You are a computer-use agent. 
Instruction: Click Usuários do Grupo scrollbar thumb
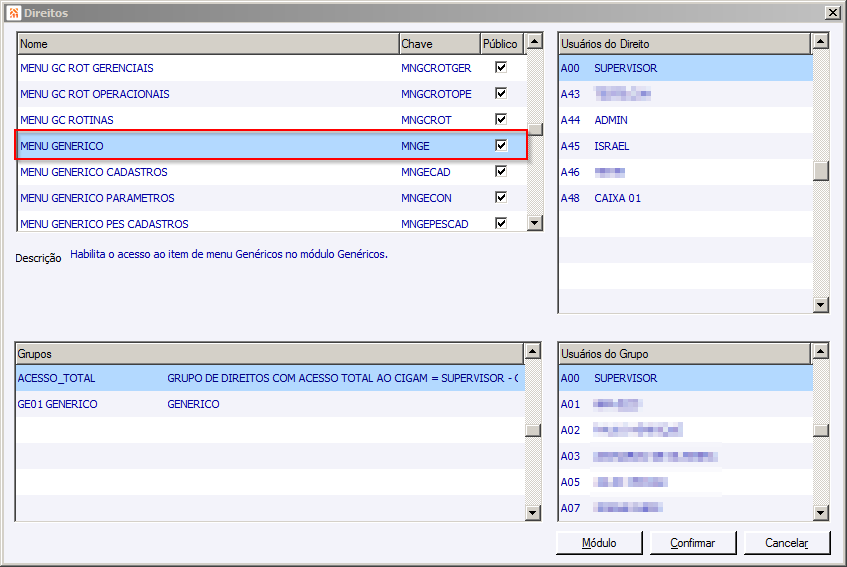point(821,430)
